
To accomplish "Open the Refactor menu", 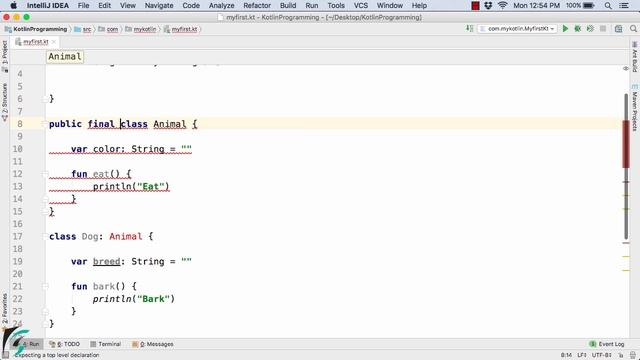I will (257, 5).
